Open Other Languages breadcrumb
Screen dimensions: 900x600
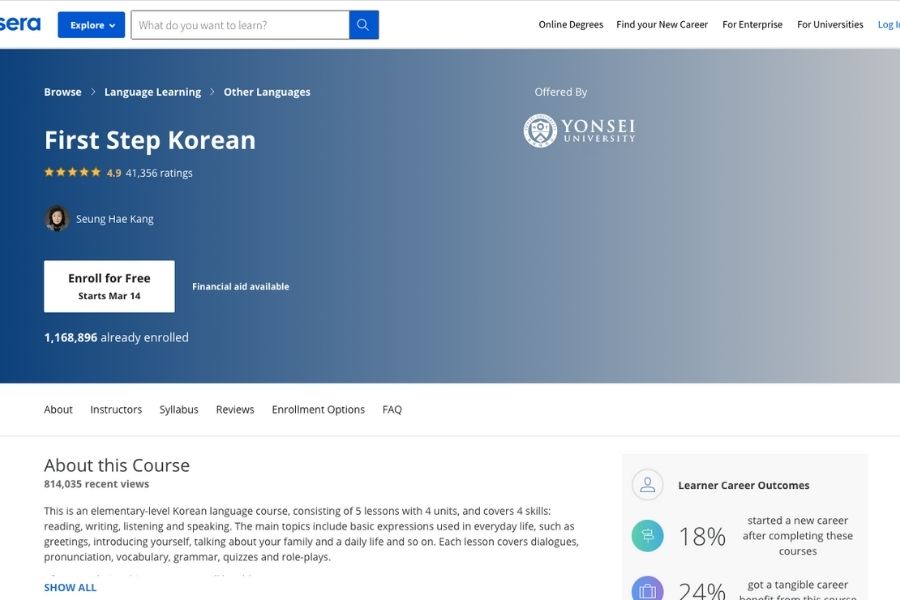click(267, 92)
